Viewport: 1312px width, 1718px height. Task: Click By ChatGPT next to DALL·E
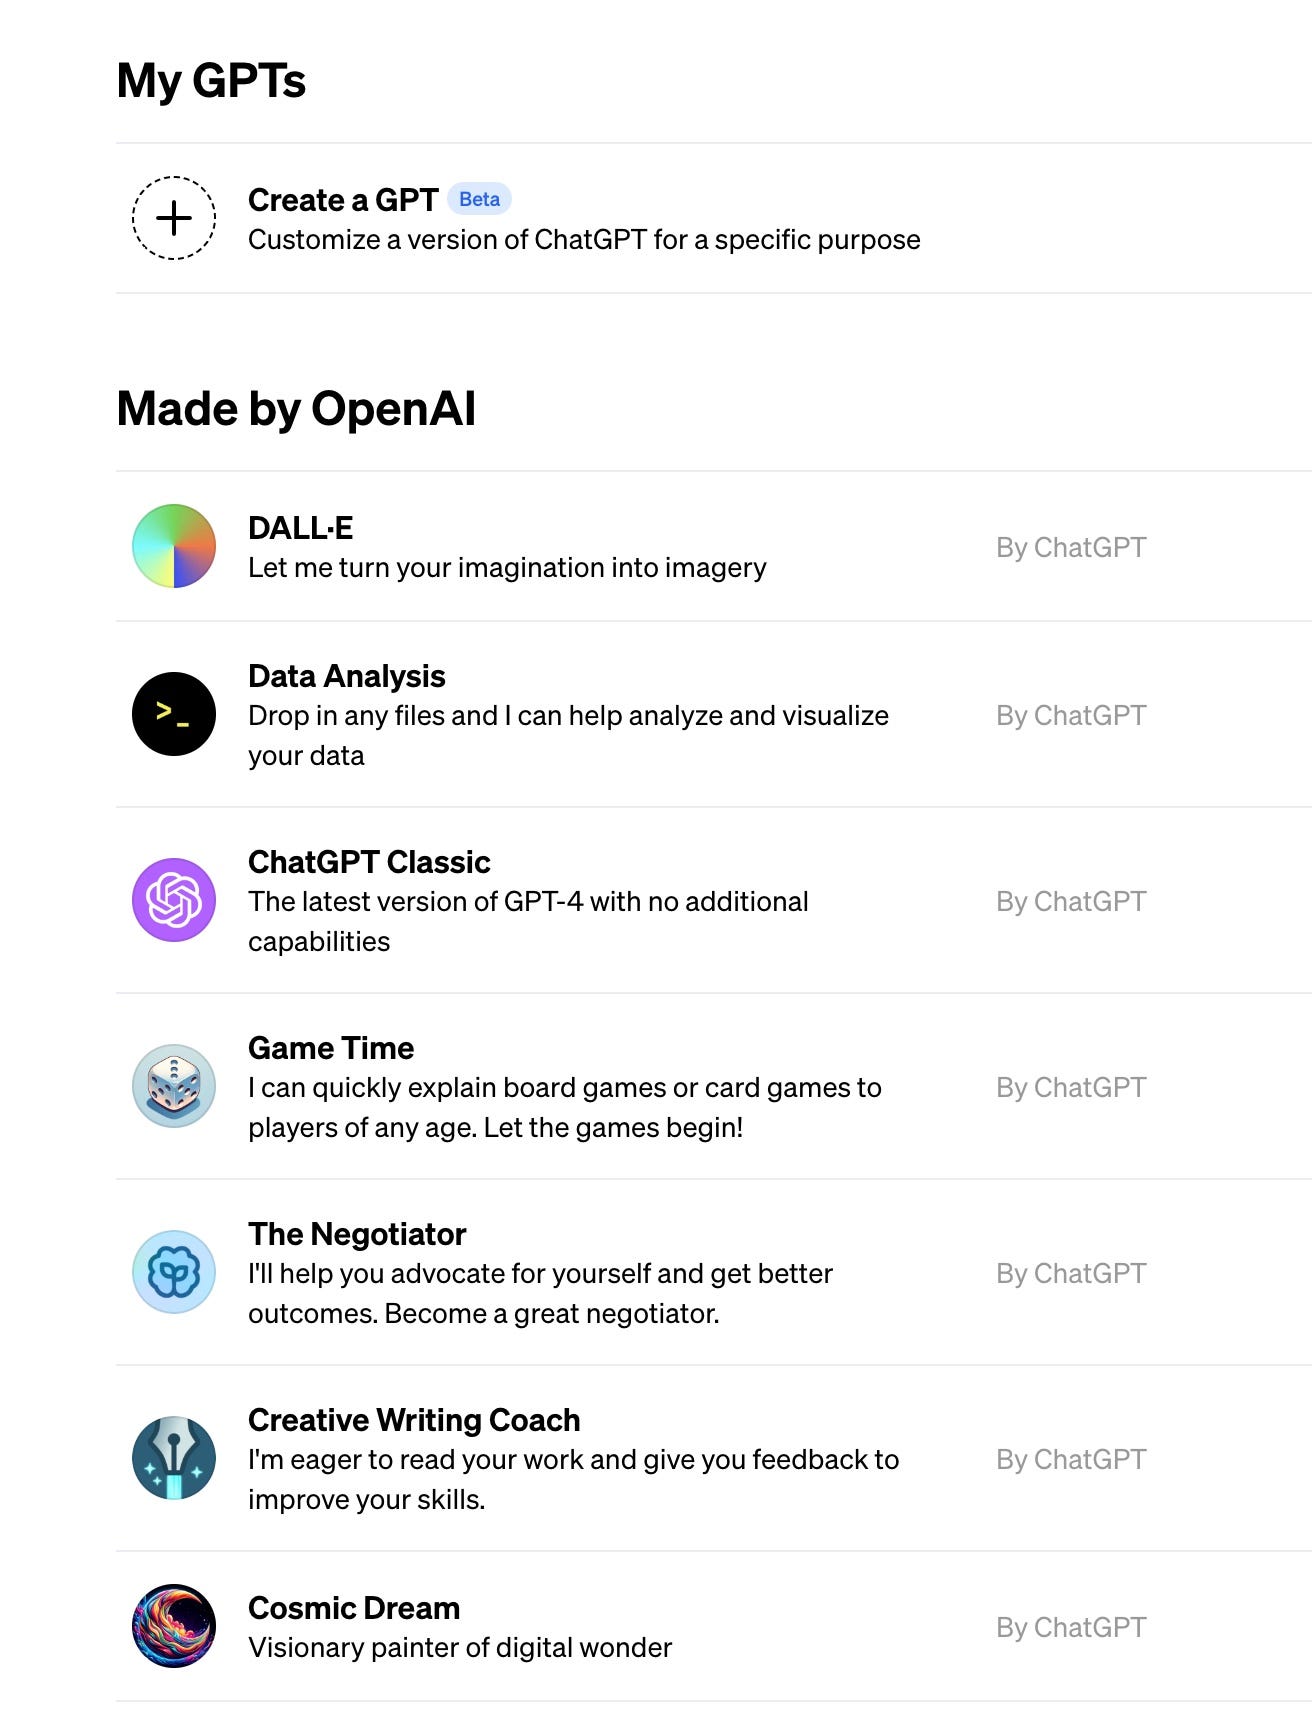tap(1071, 546)
